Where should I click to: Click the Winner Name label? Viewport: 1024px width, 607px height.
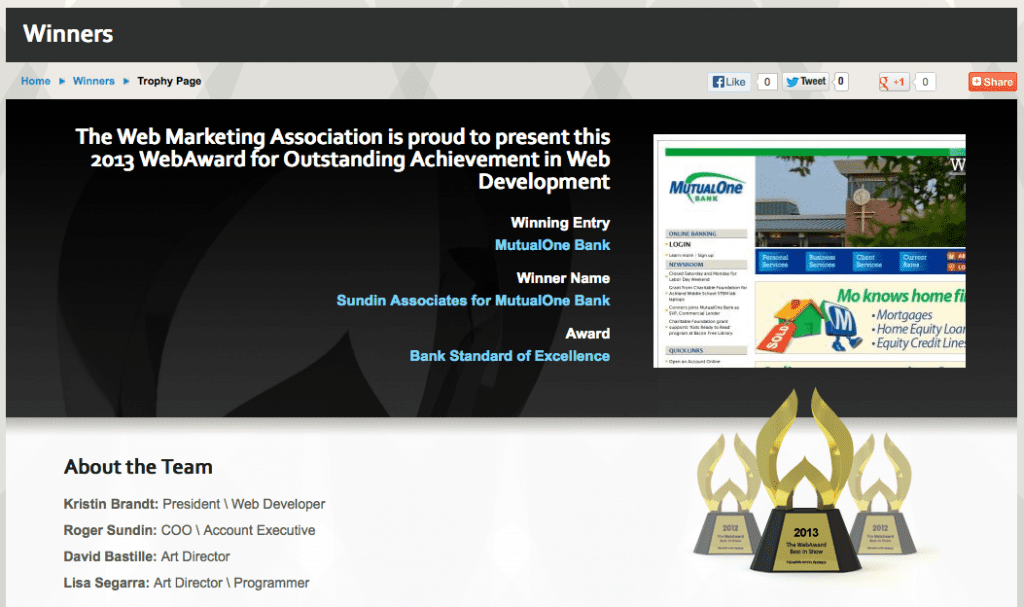pos(563,278)
